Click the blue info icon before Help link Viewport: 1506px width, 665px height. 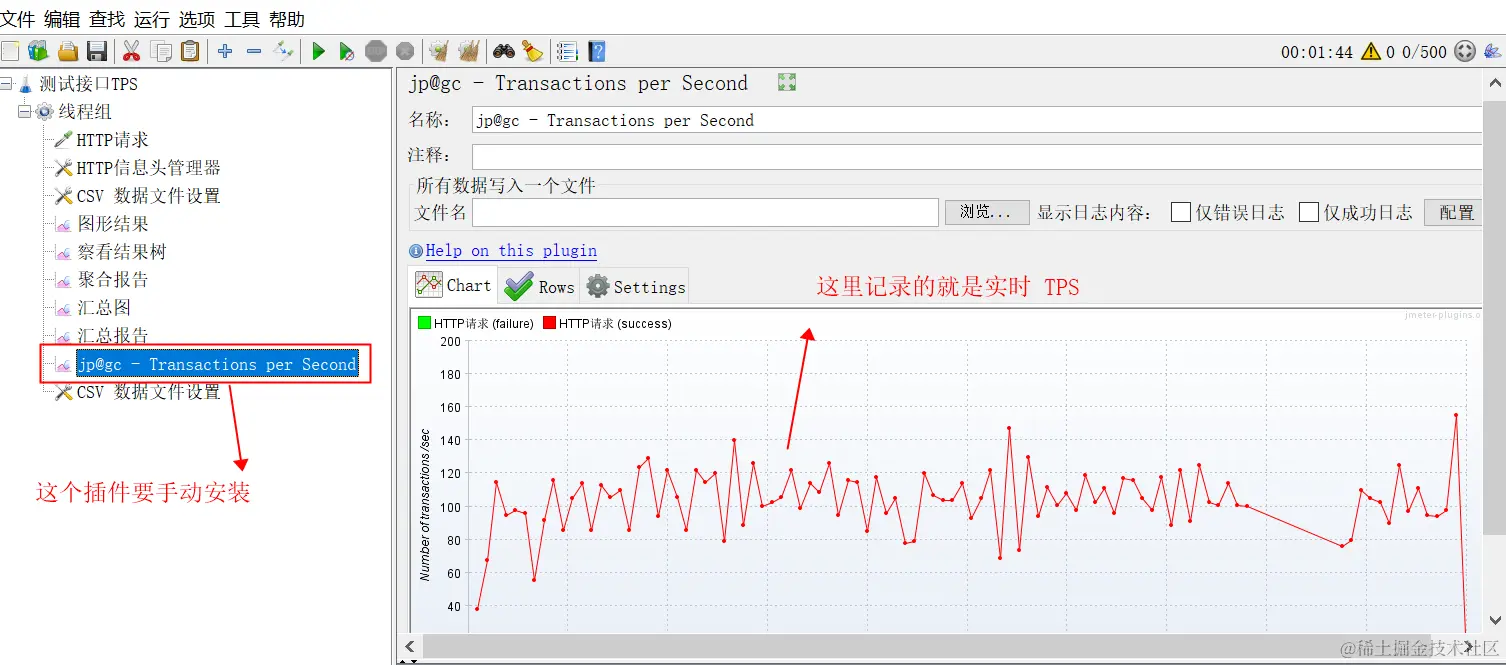pos(416,251)
